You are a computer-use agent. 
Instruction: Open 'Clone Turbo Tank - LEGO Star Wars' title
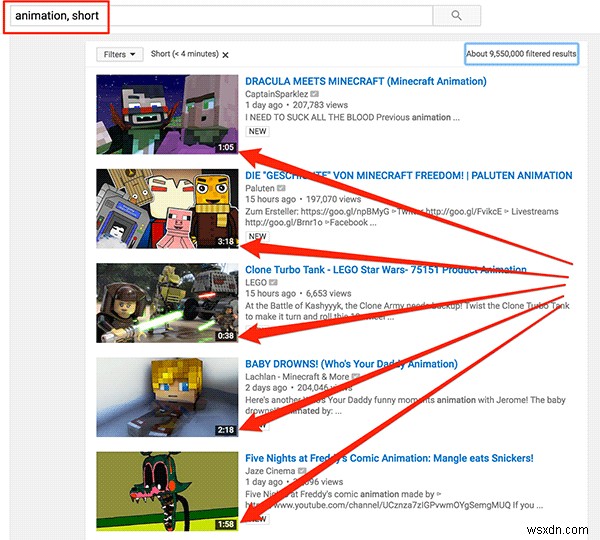[x=386, y=269]
